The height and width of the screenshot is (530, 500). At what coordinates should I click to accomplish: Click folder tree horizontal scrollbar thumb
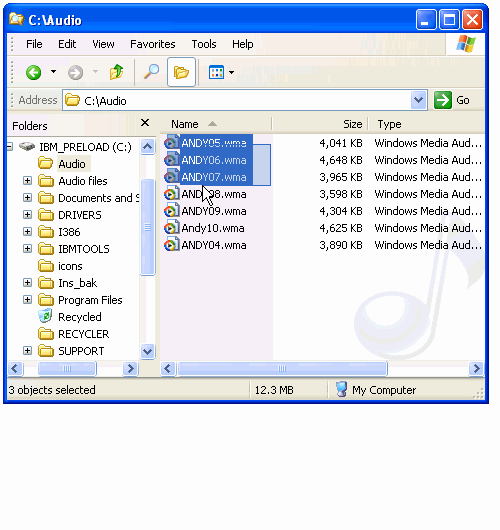coord(67,368)
